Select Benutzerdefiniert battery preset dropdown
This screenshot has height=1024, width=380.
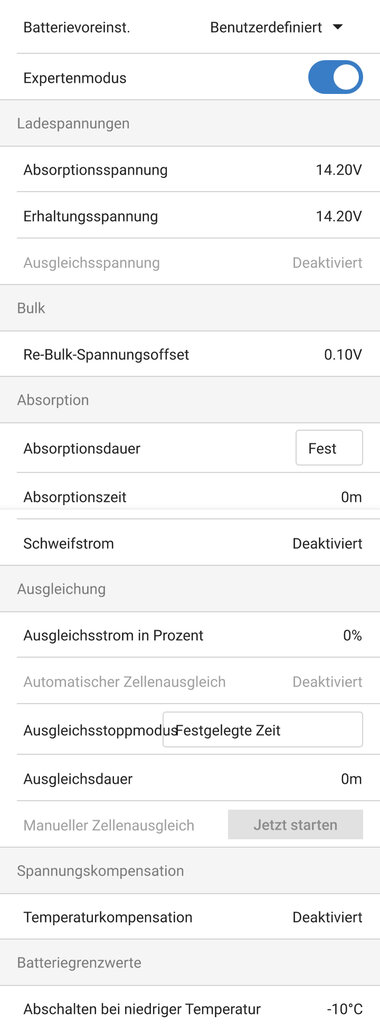276,27
